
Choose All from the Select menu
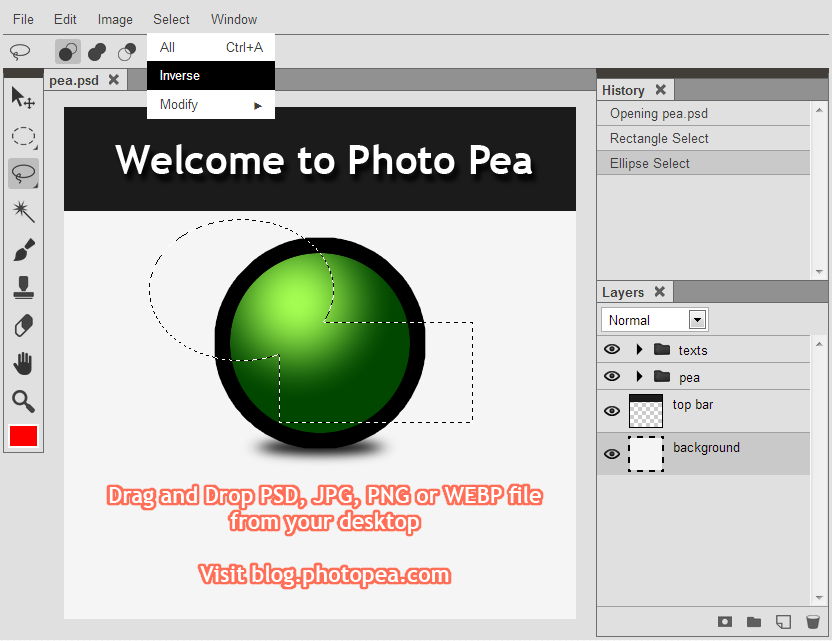pyautogui.click(x=211, y=47)
